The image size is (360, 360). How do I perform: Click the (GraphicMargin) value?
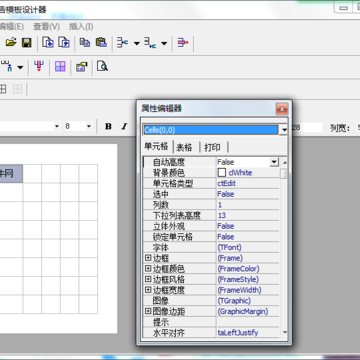click(x=243, y=311)
